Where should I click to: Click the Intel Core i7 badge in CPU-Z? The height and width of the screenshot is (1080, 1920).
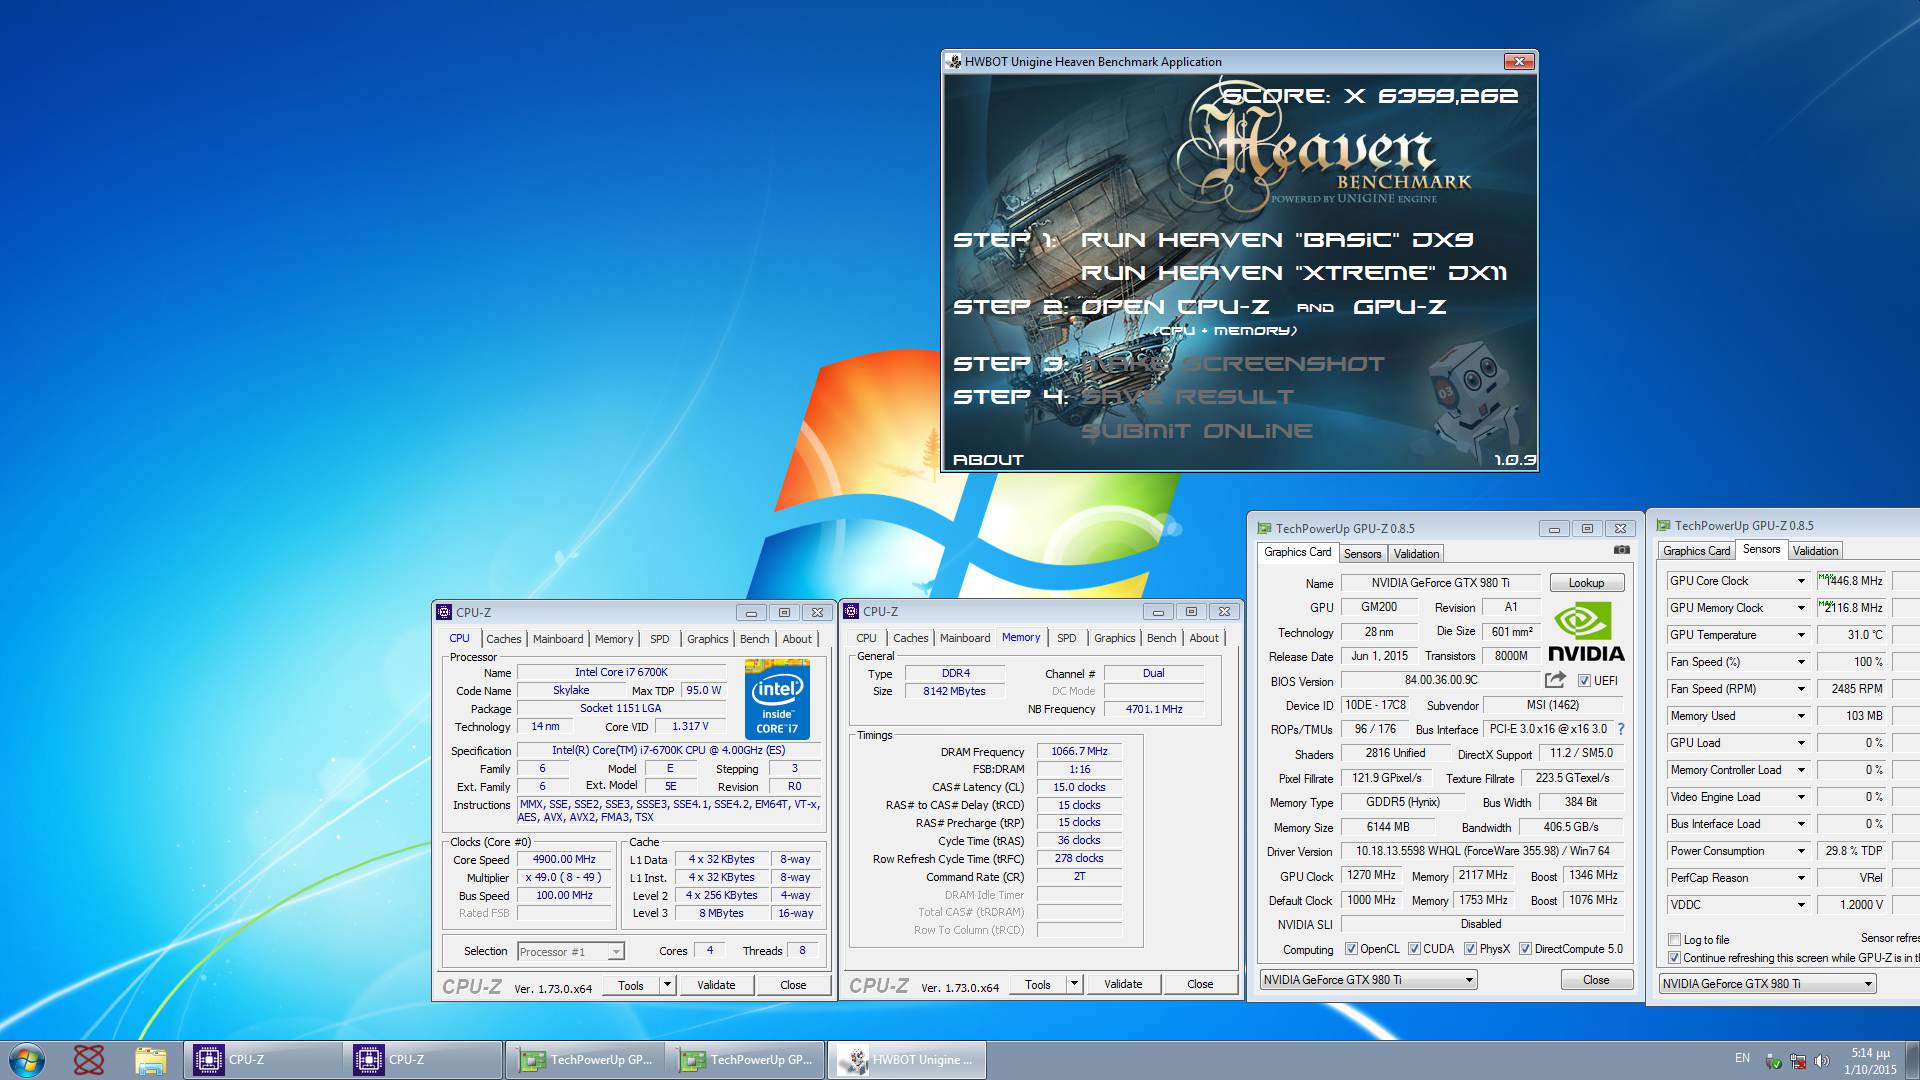pos(777,699)
